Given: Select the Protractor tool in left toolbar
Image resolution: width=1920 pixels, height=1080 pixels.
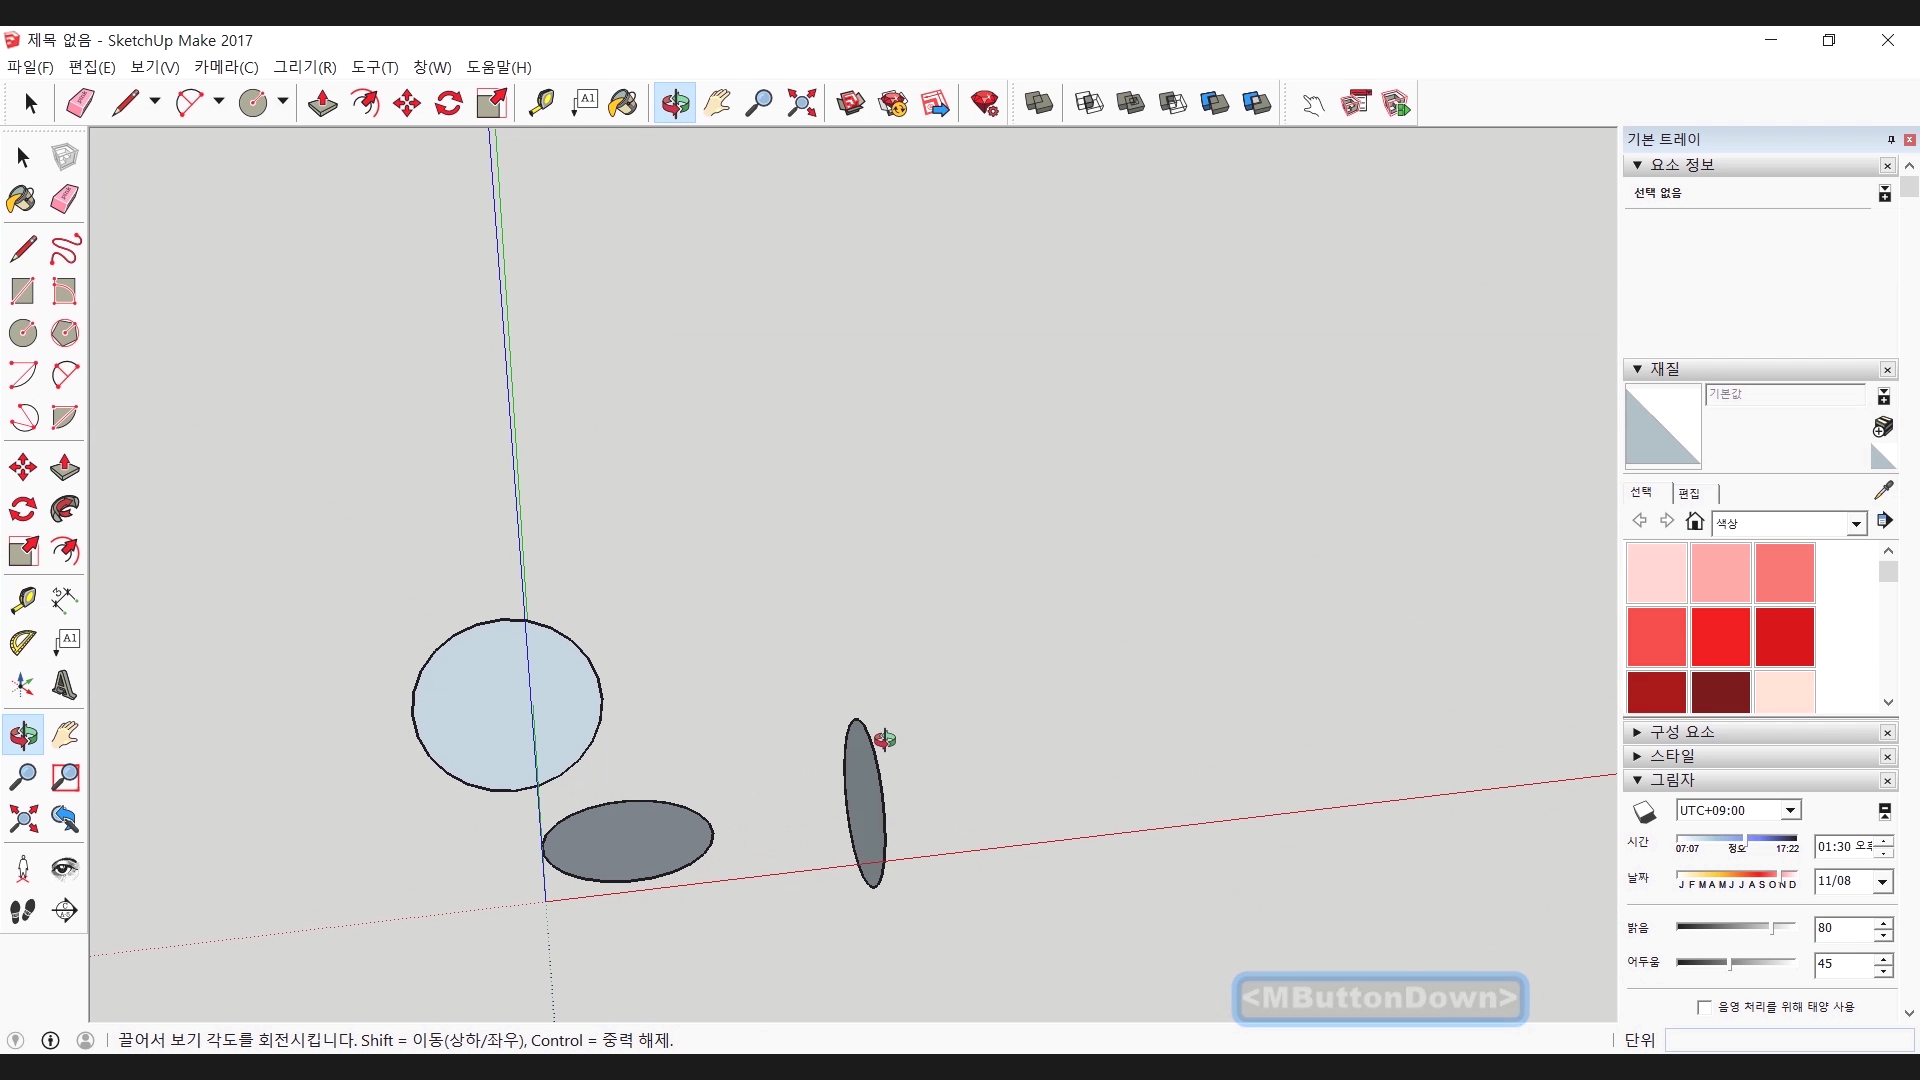Looking at the screenshot, I should click(x=22, y=641).
